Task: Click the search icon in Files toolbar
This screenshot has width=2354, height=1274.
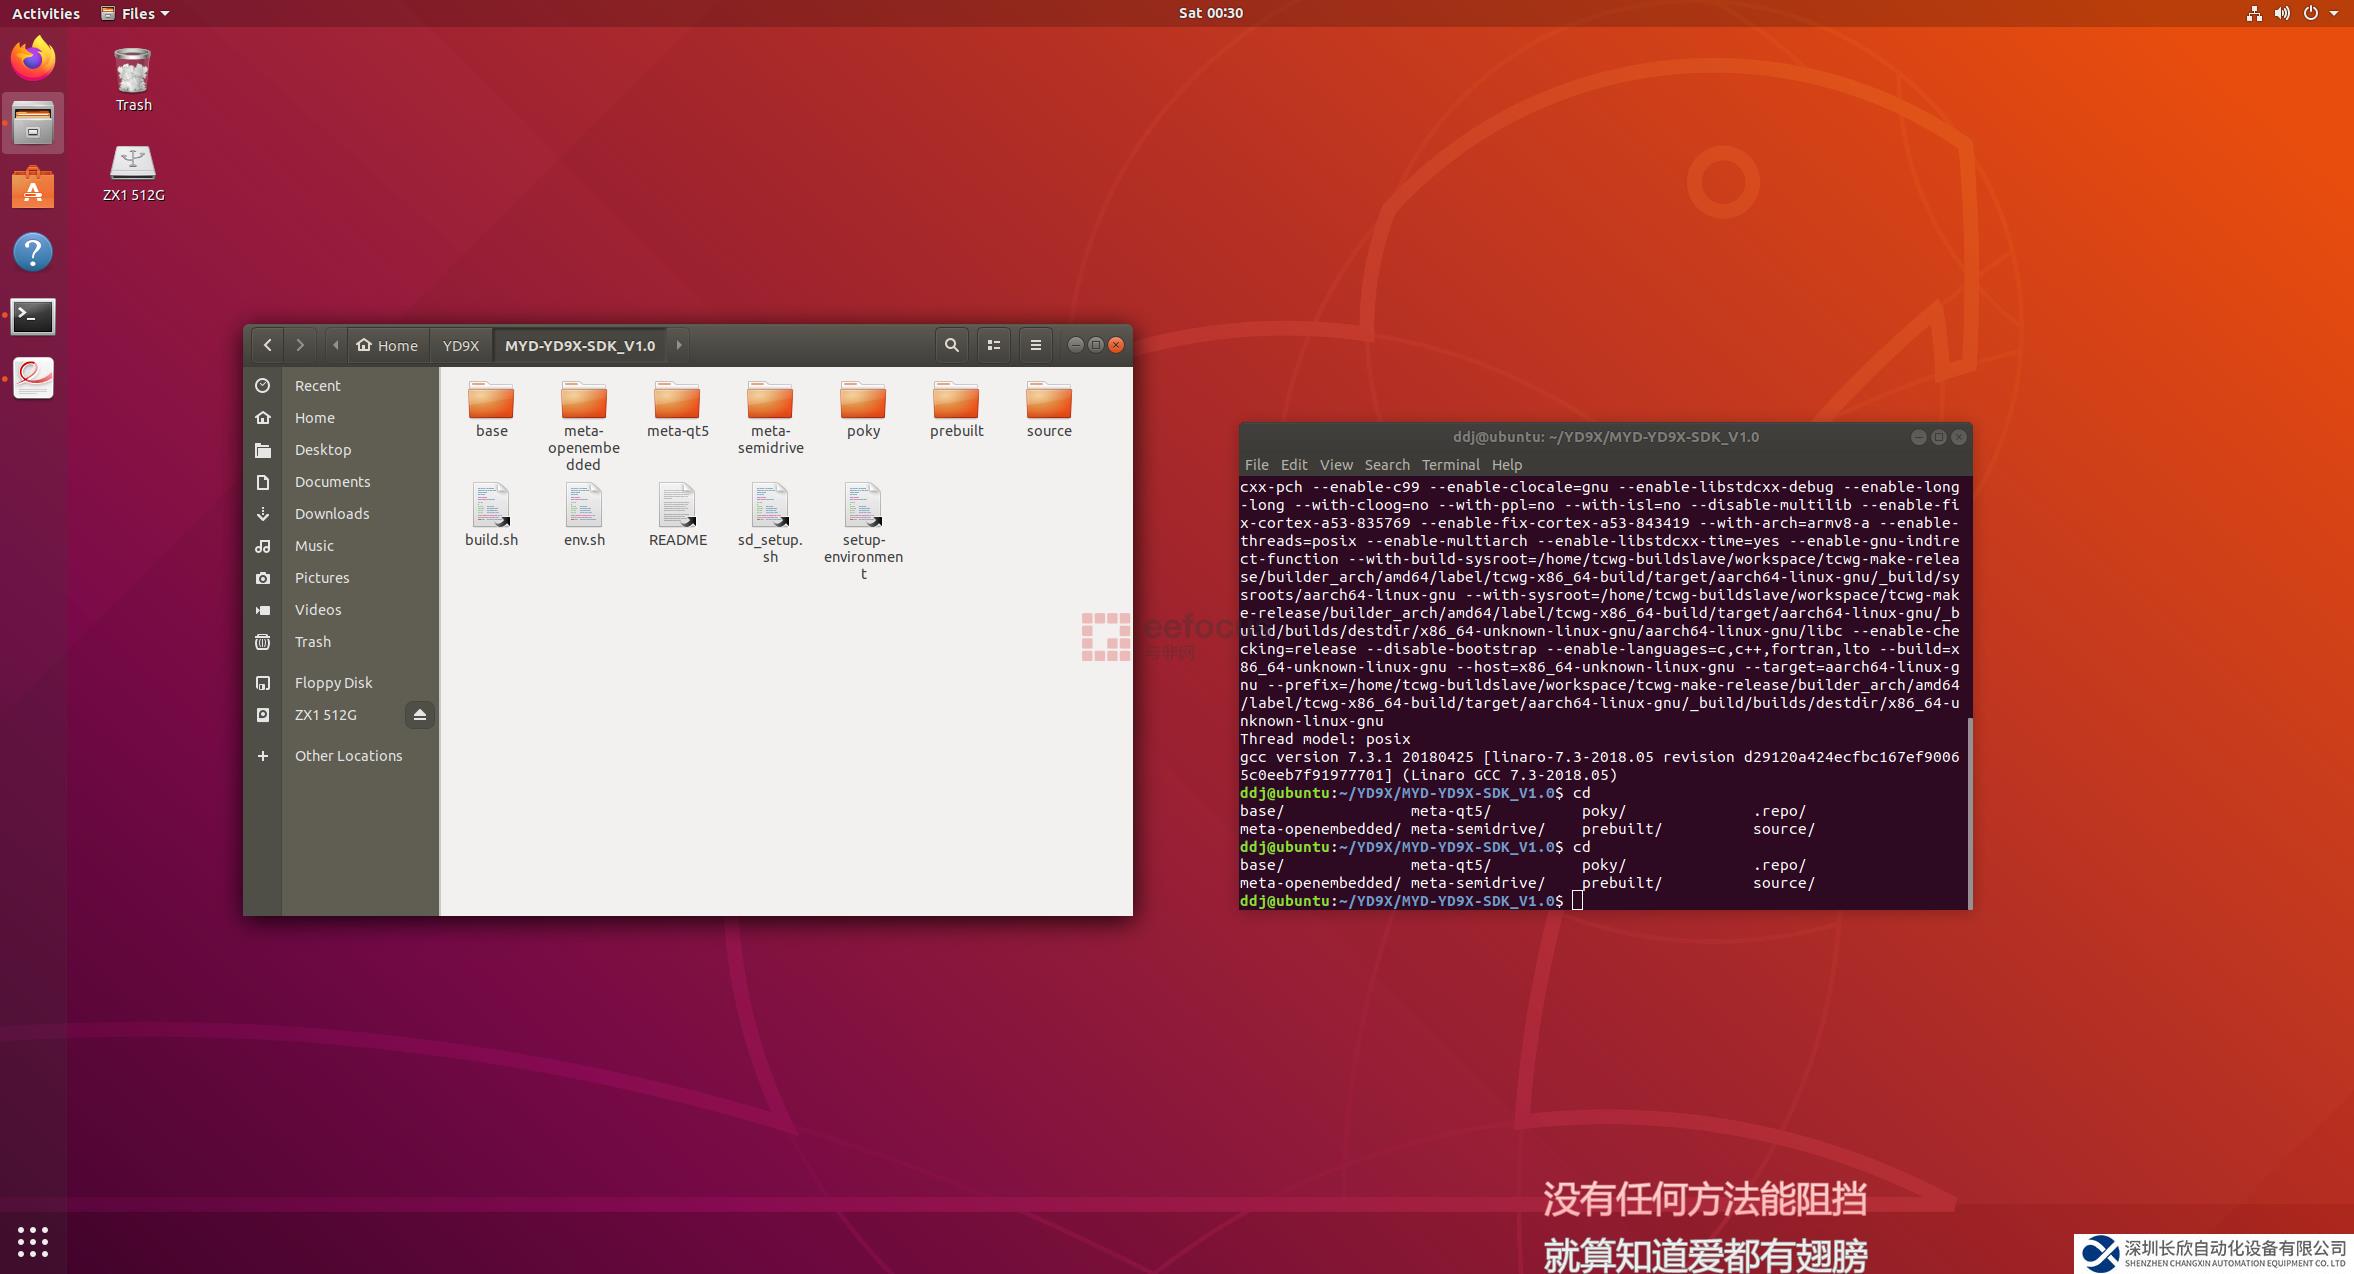Action: (951, 345)
